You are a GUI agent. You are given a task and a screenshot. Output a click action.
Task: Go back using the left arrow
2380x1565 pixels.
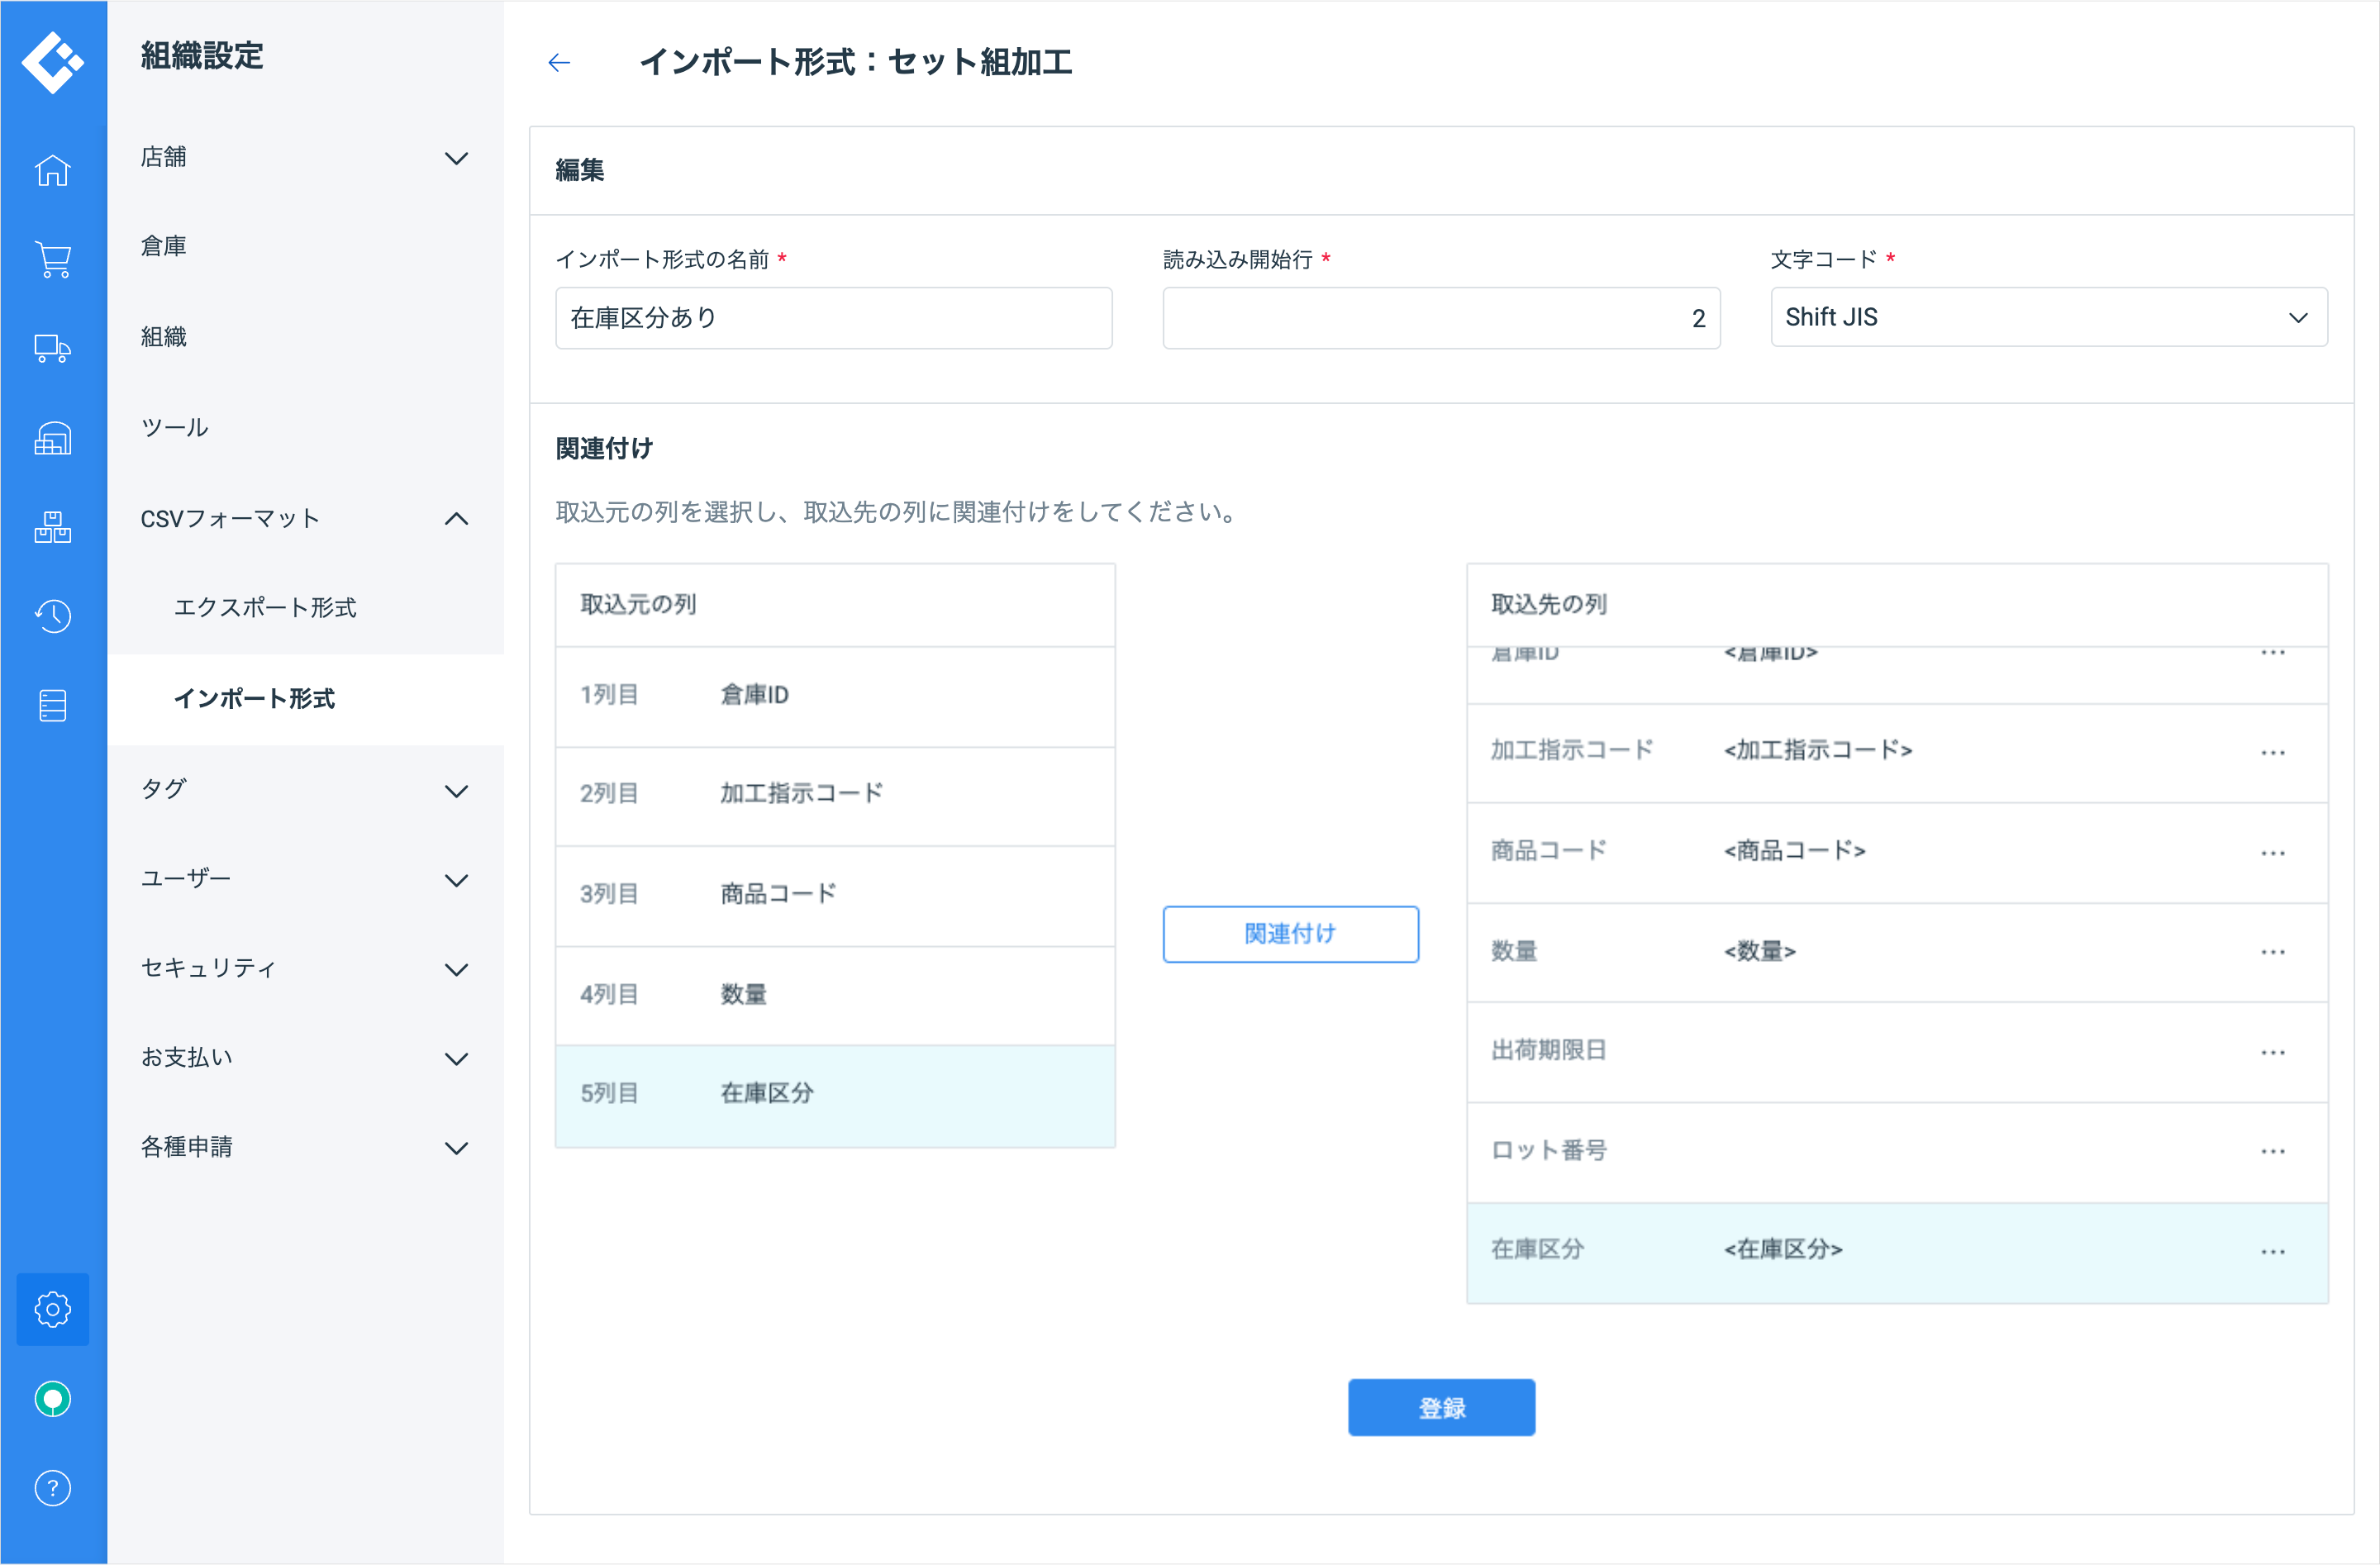[559, 63]
